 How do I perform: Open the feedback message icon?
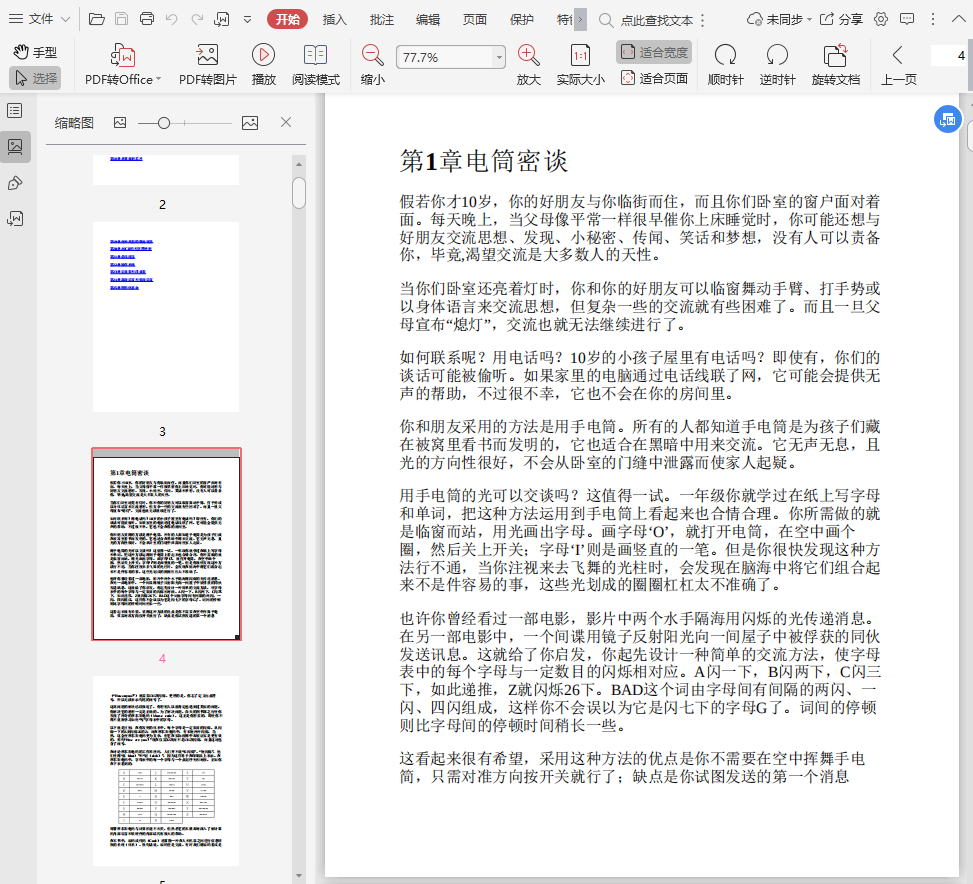point(907,19)
